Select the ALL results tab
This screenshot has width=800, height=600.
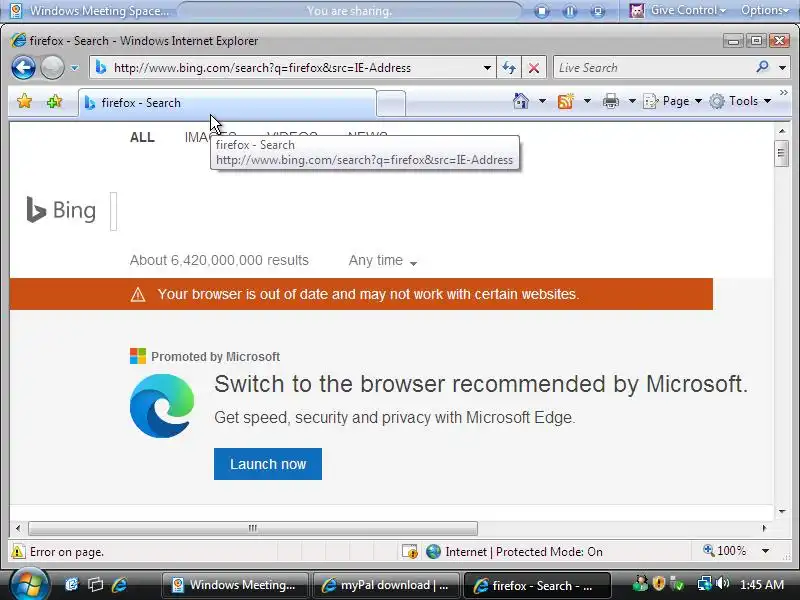[142, 137]
